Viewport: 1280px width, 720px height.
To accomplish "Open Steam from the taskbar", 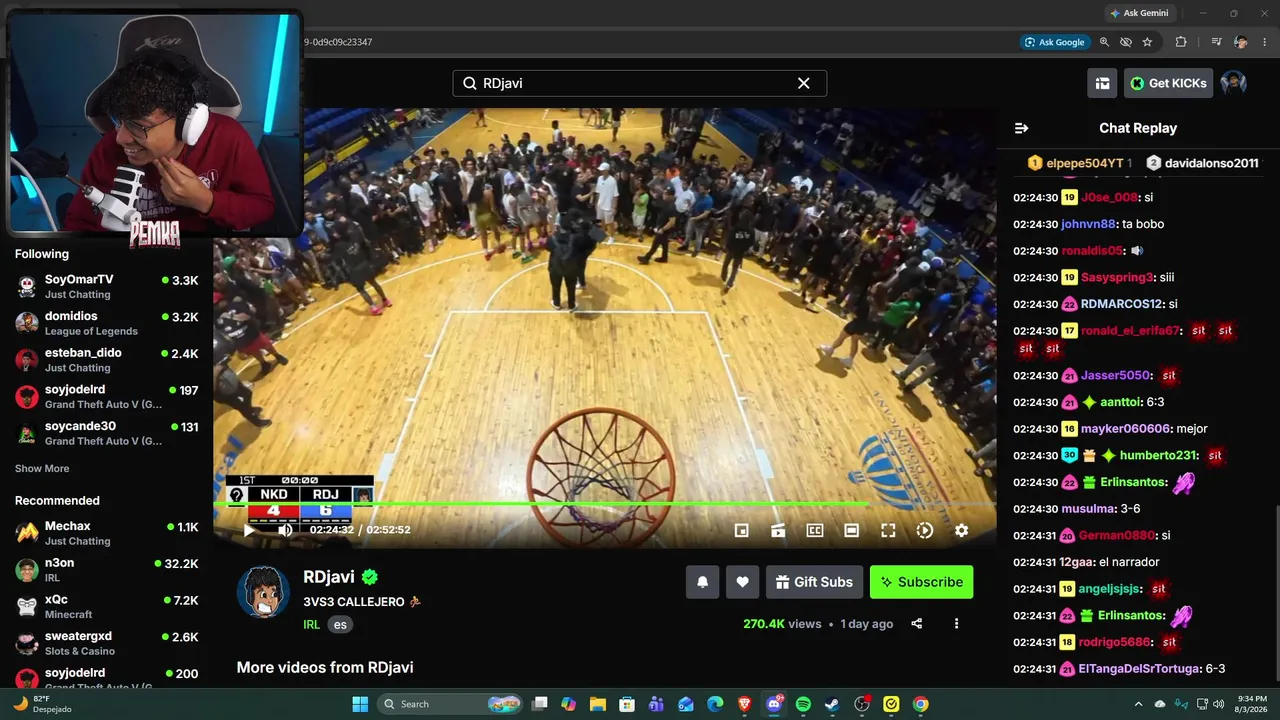I will coord(832,704).
